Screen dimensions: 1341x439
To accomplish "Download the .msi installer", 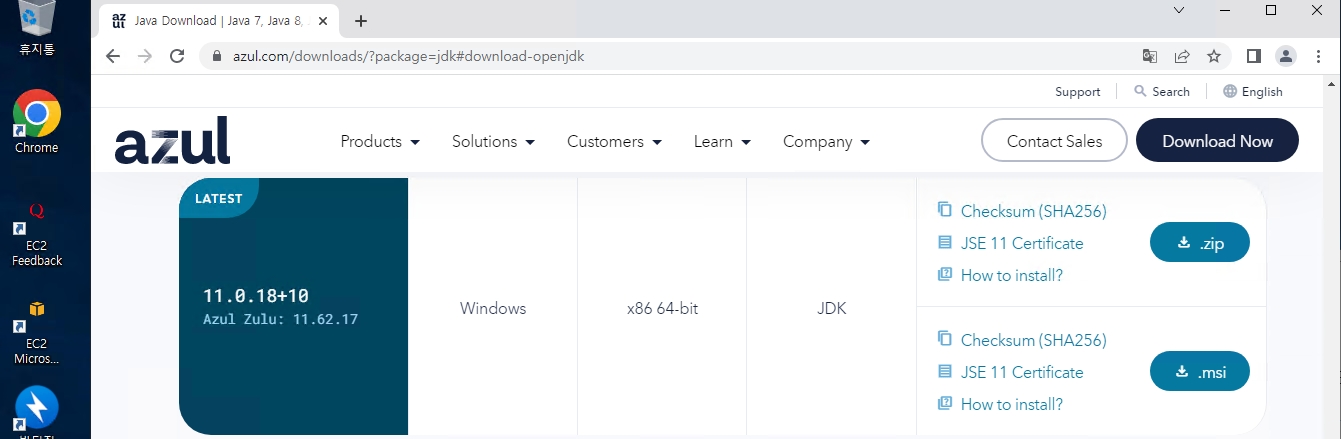I will coord(1200,371).
